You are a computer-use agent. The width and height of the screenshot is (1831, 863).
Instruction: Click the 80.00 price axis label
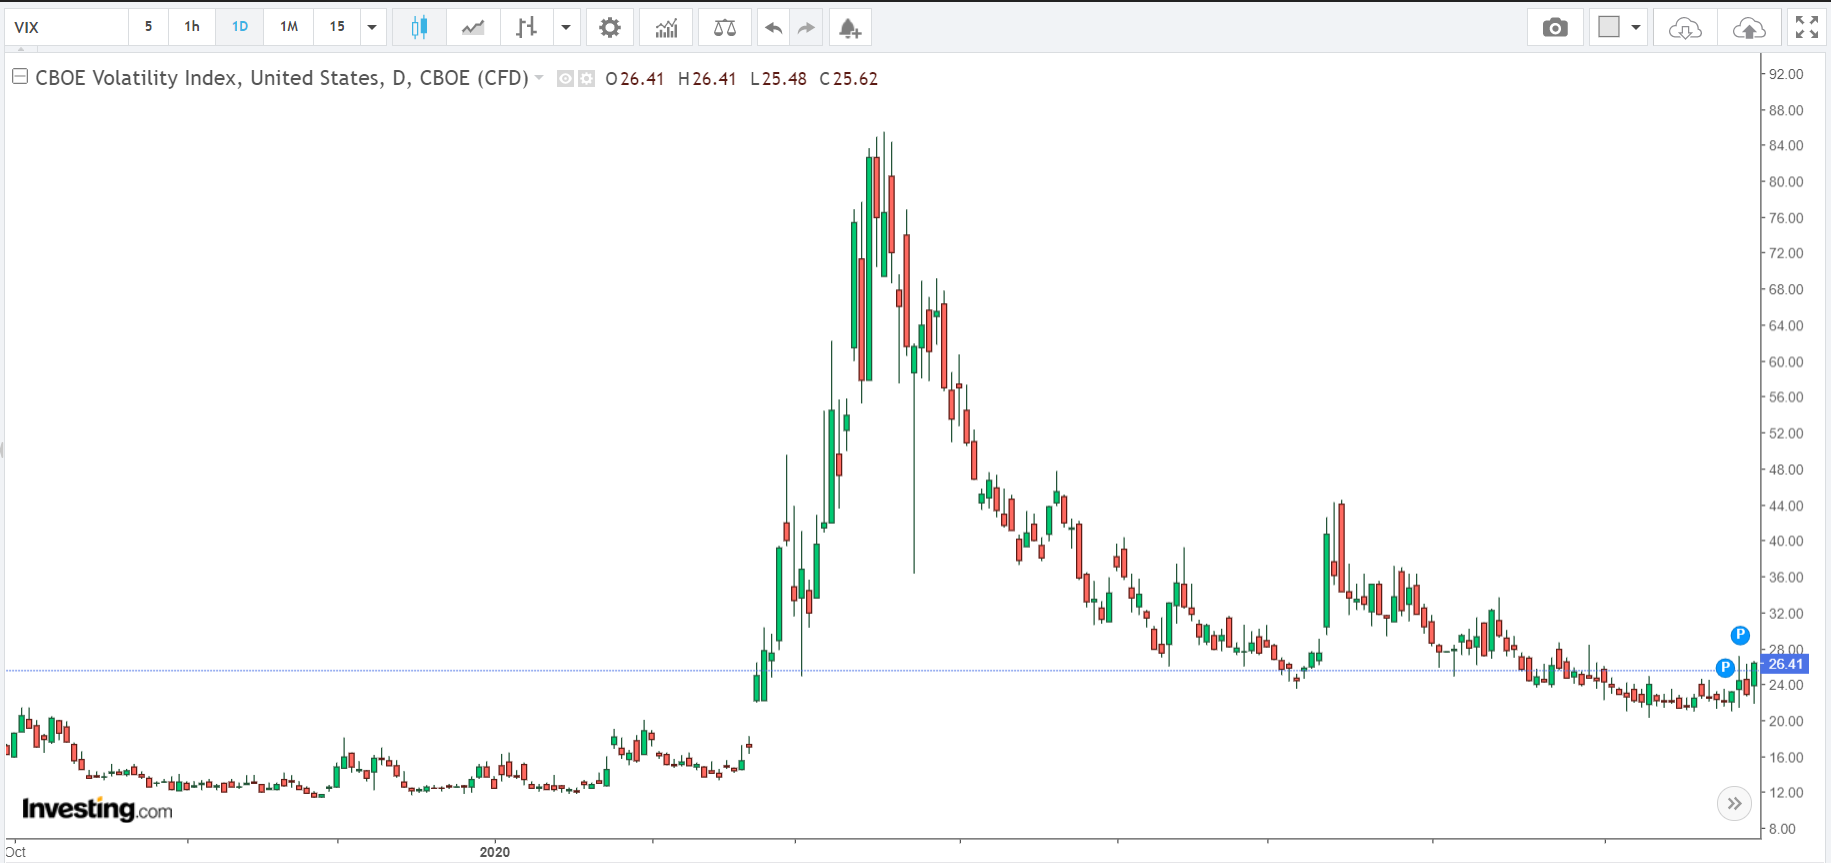point(1786,182)
